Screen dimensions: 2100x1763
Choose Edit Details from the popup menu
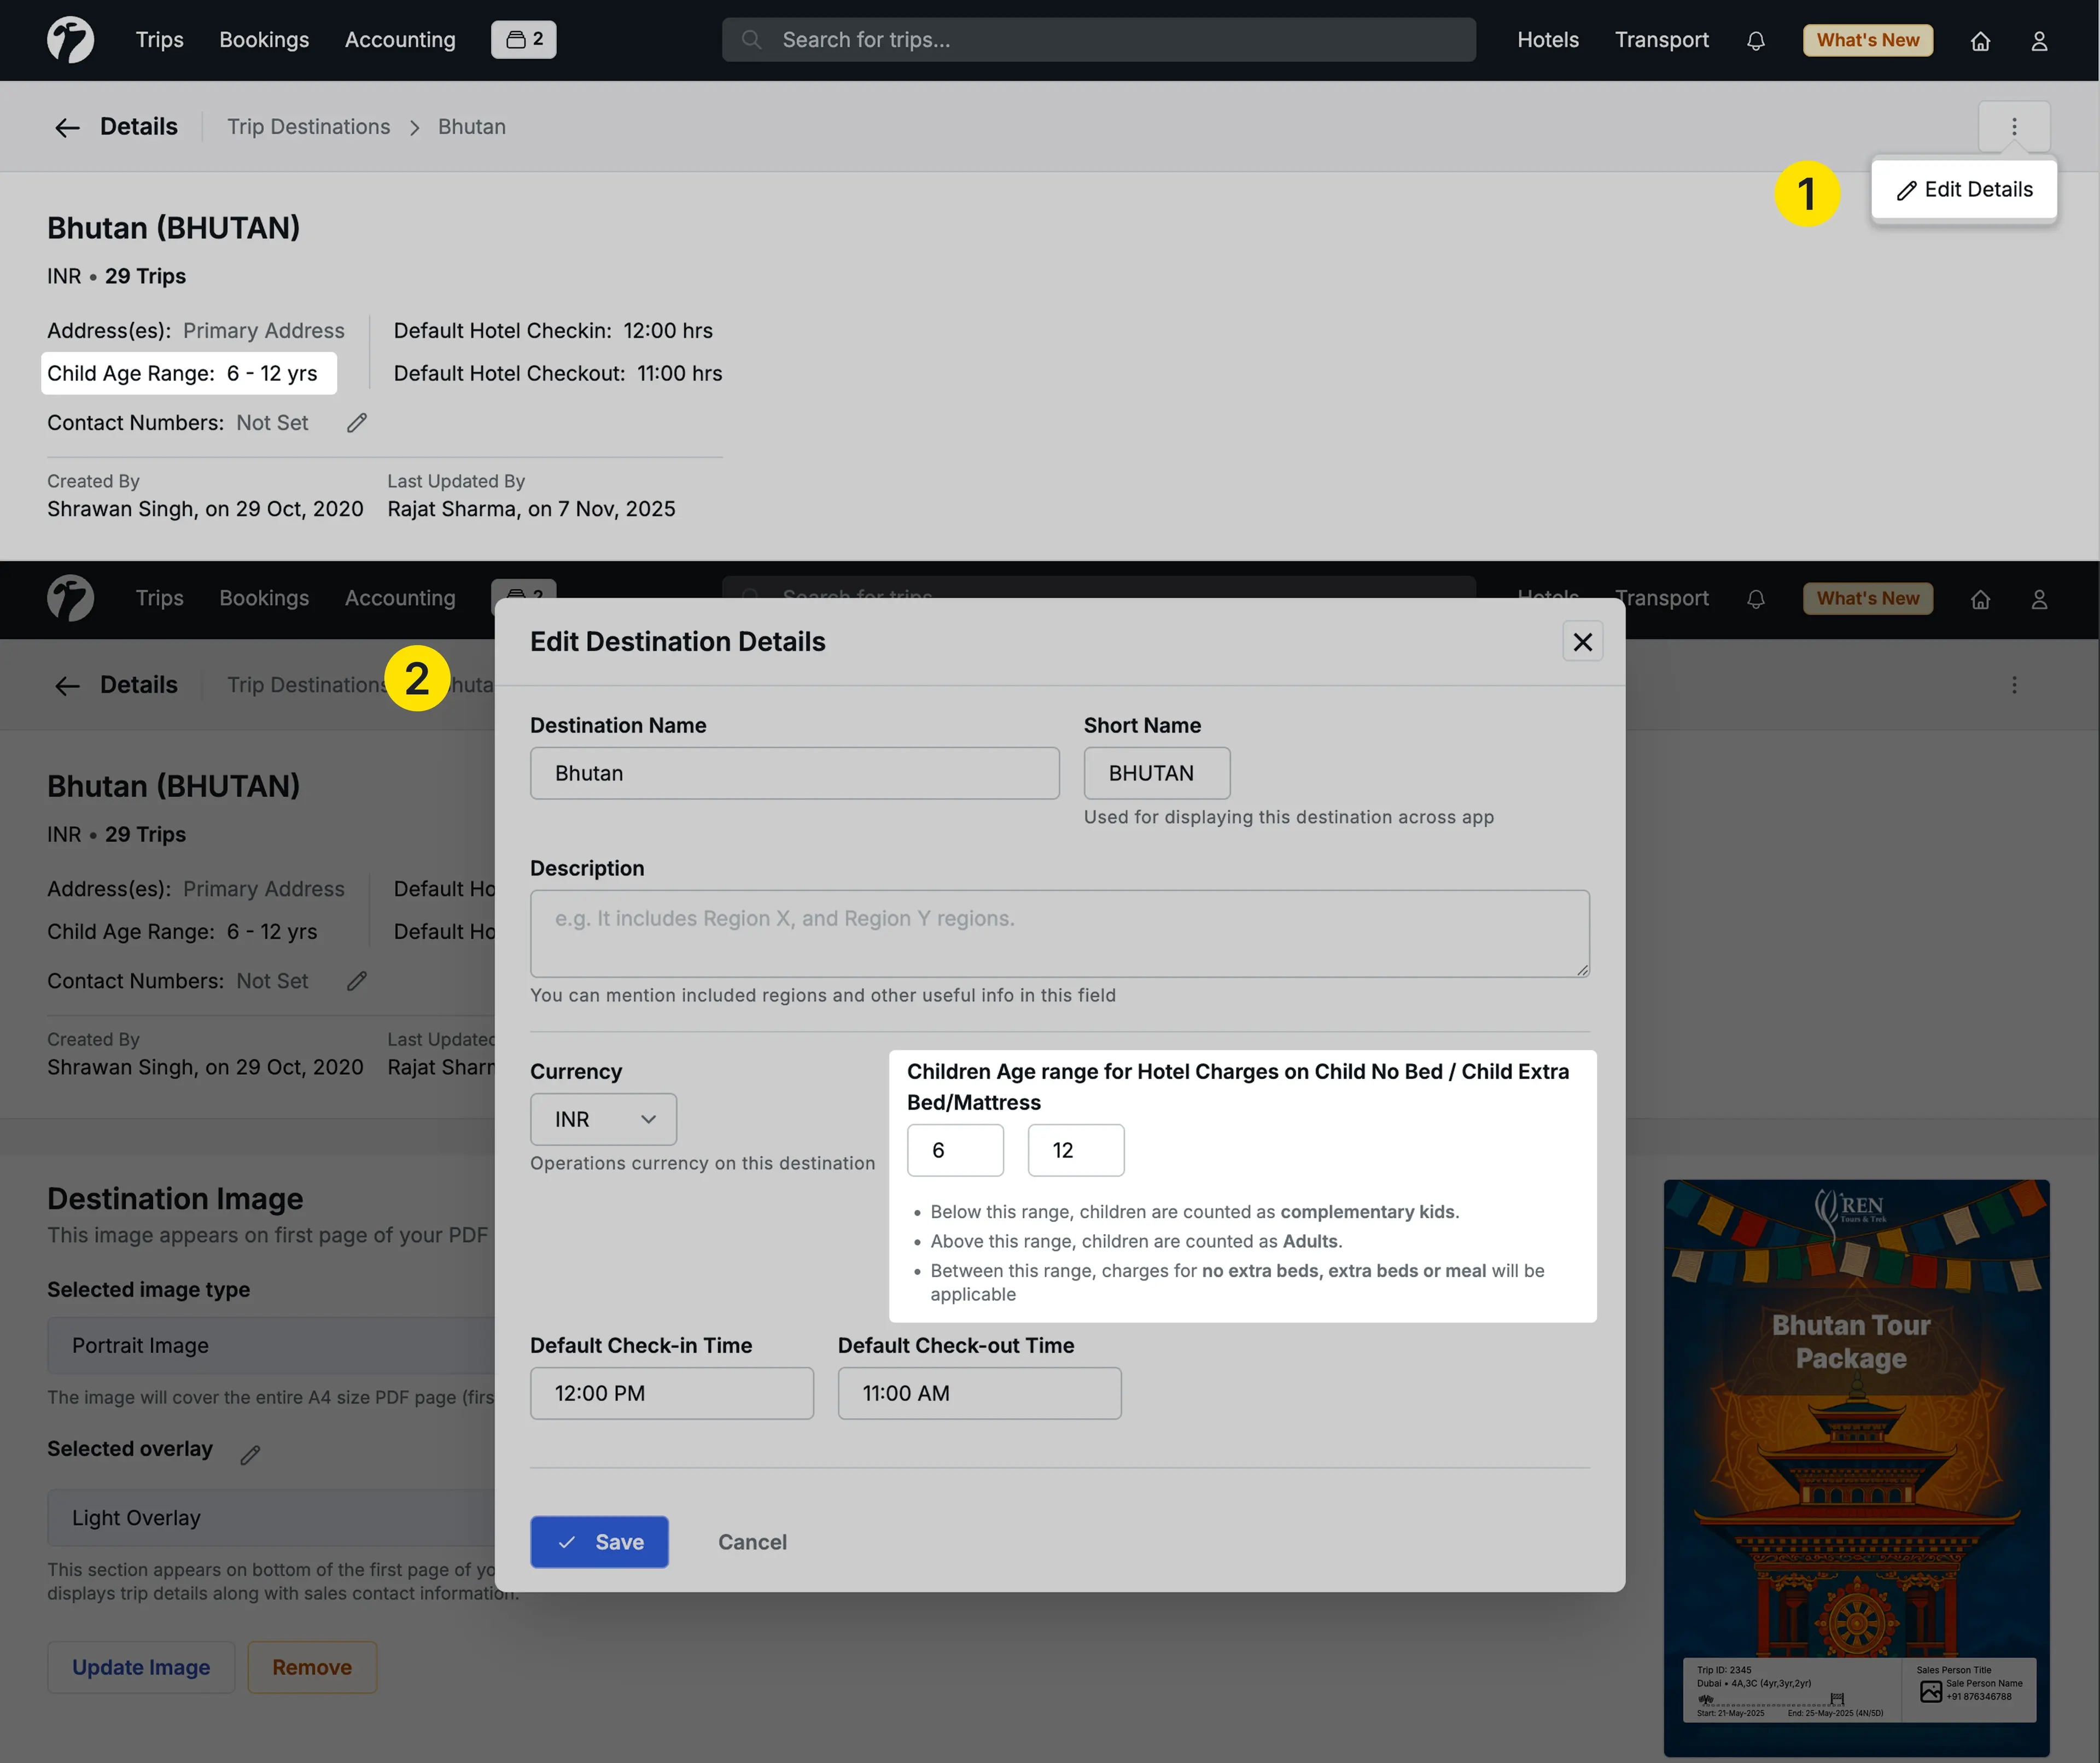click(x=1964, y=190)
